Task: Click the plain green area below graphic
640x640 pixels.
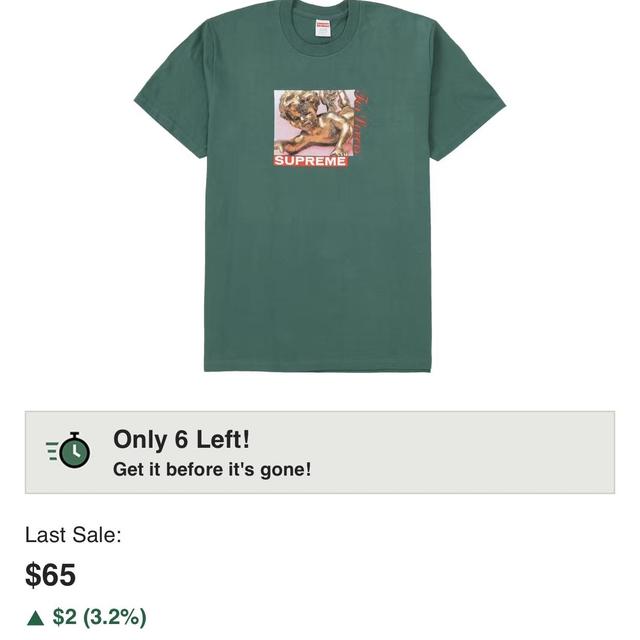Action: click(317, 265)
